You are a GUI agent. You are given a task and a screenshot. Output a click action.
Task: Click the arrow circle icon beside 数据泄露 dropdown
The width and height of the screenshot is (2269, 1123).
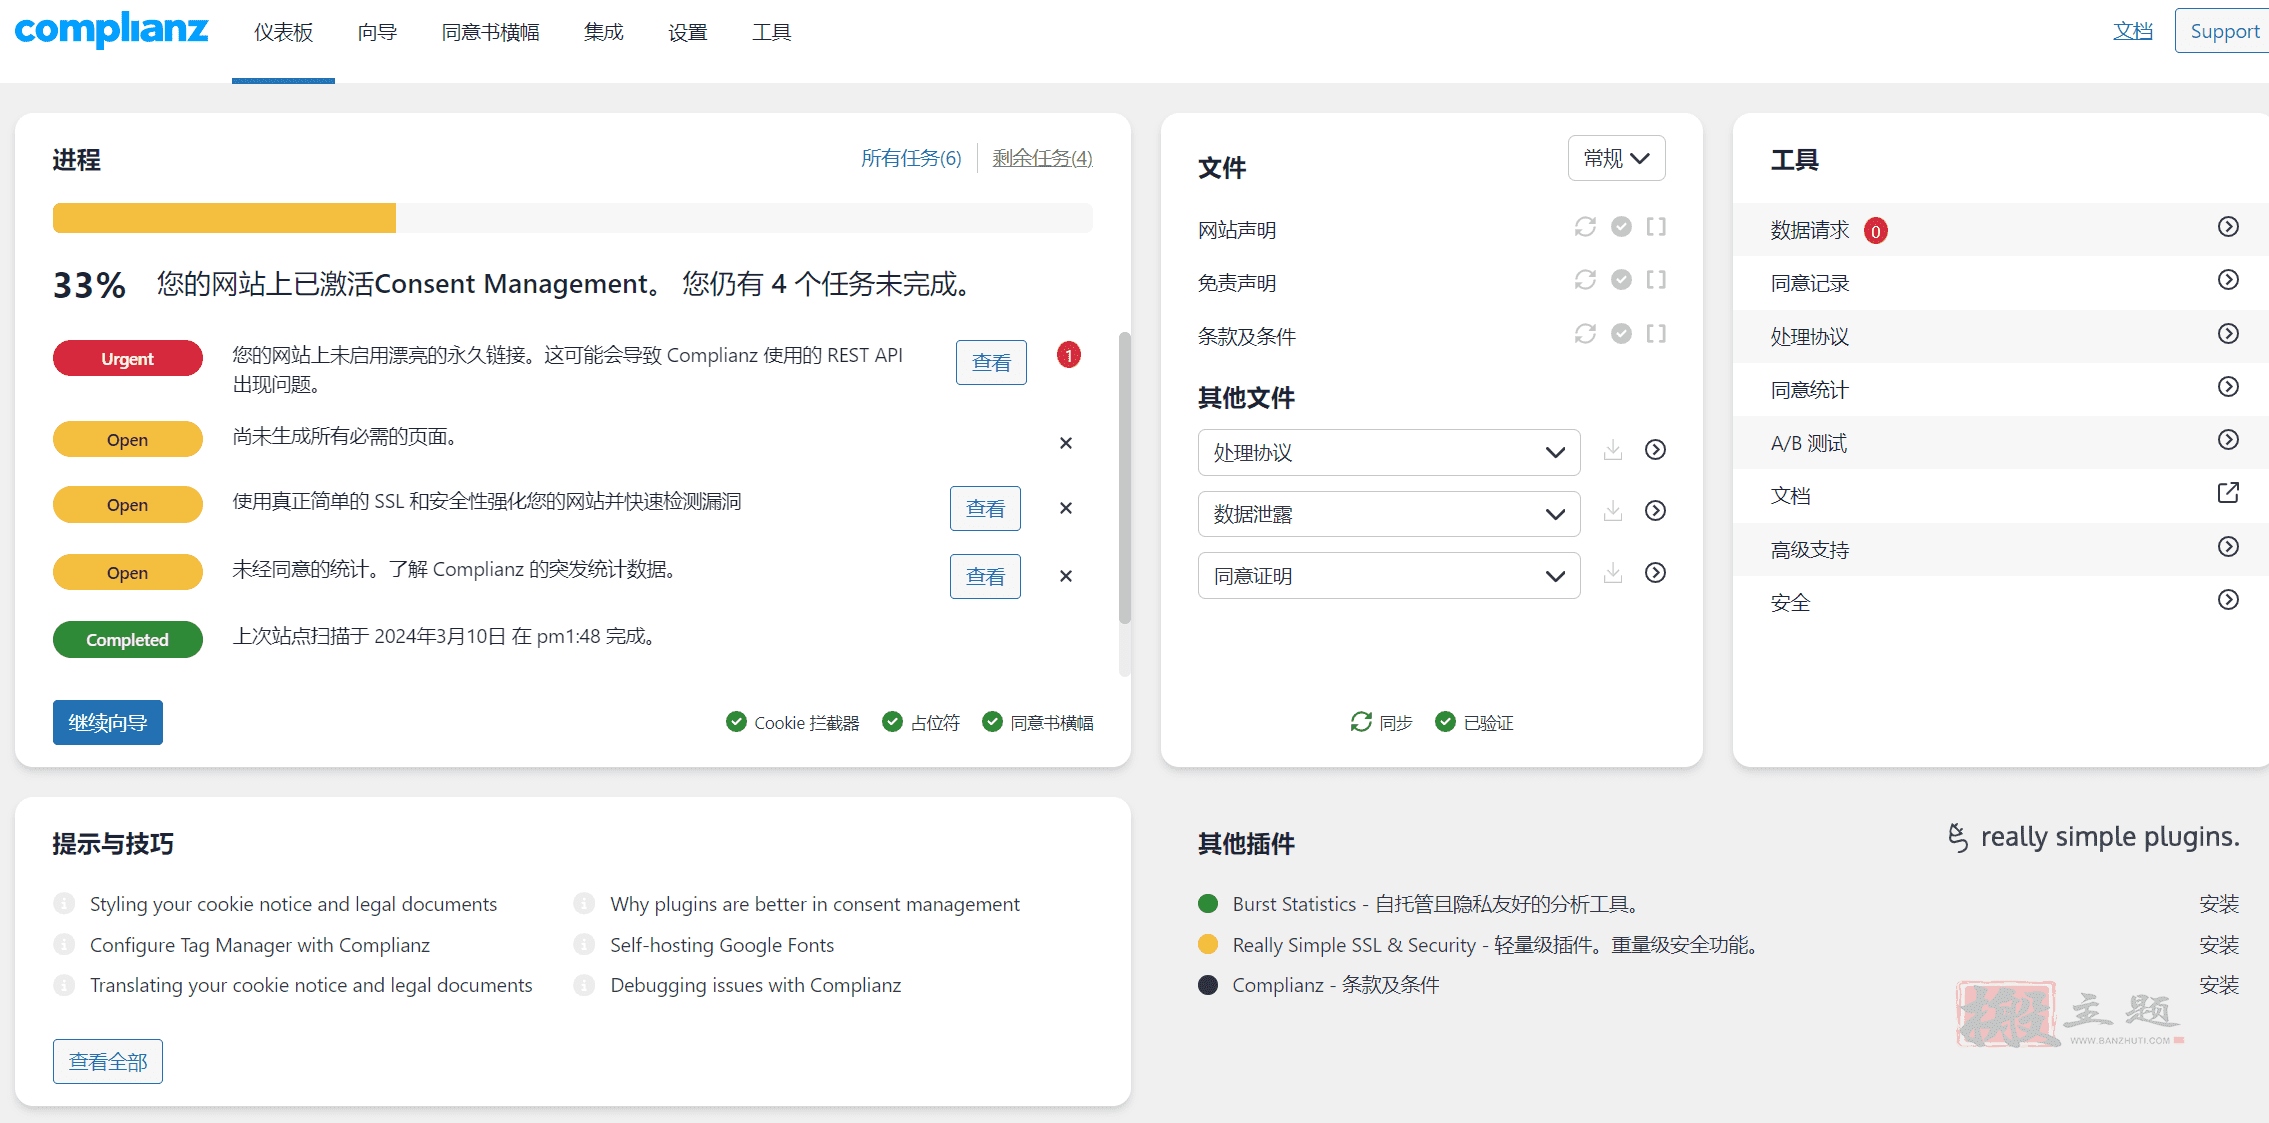(x=1656, y=511)
